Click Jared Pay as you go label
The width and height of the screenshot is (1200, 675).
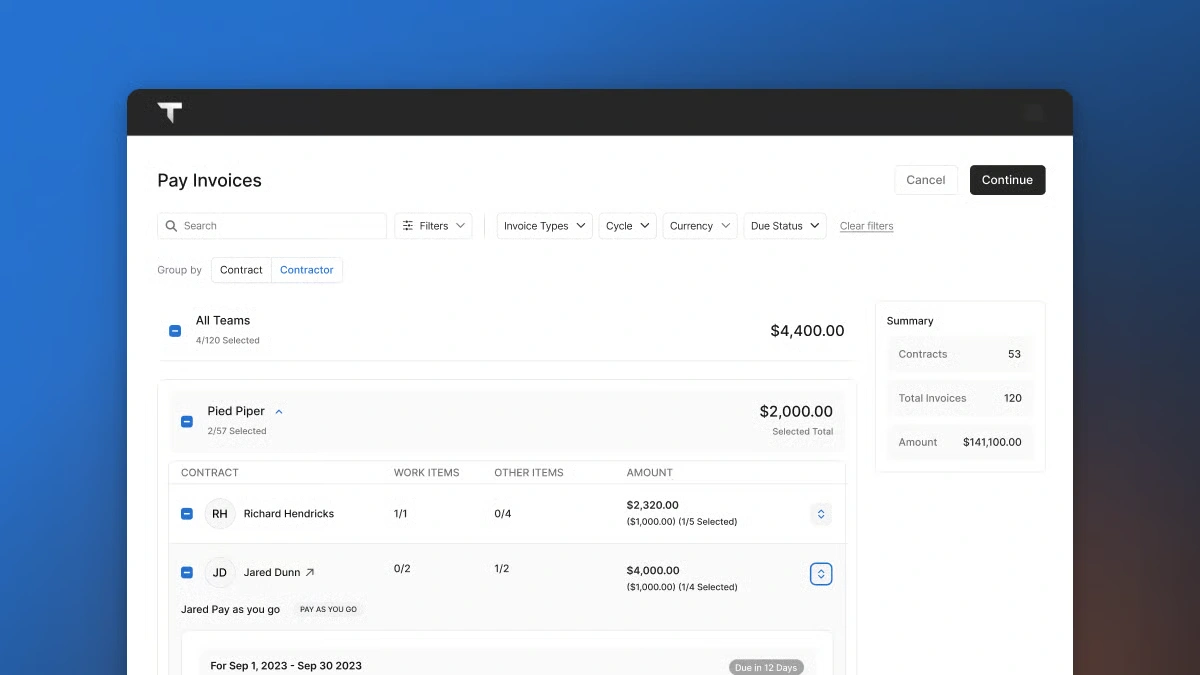[231, 610]
